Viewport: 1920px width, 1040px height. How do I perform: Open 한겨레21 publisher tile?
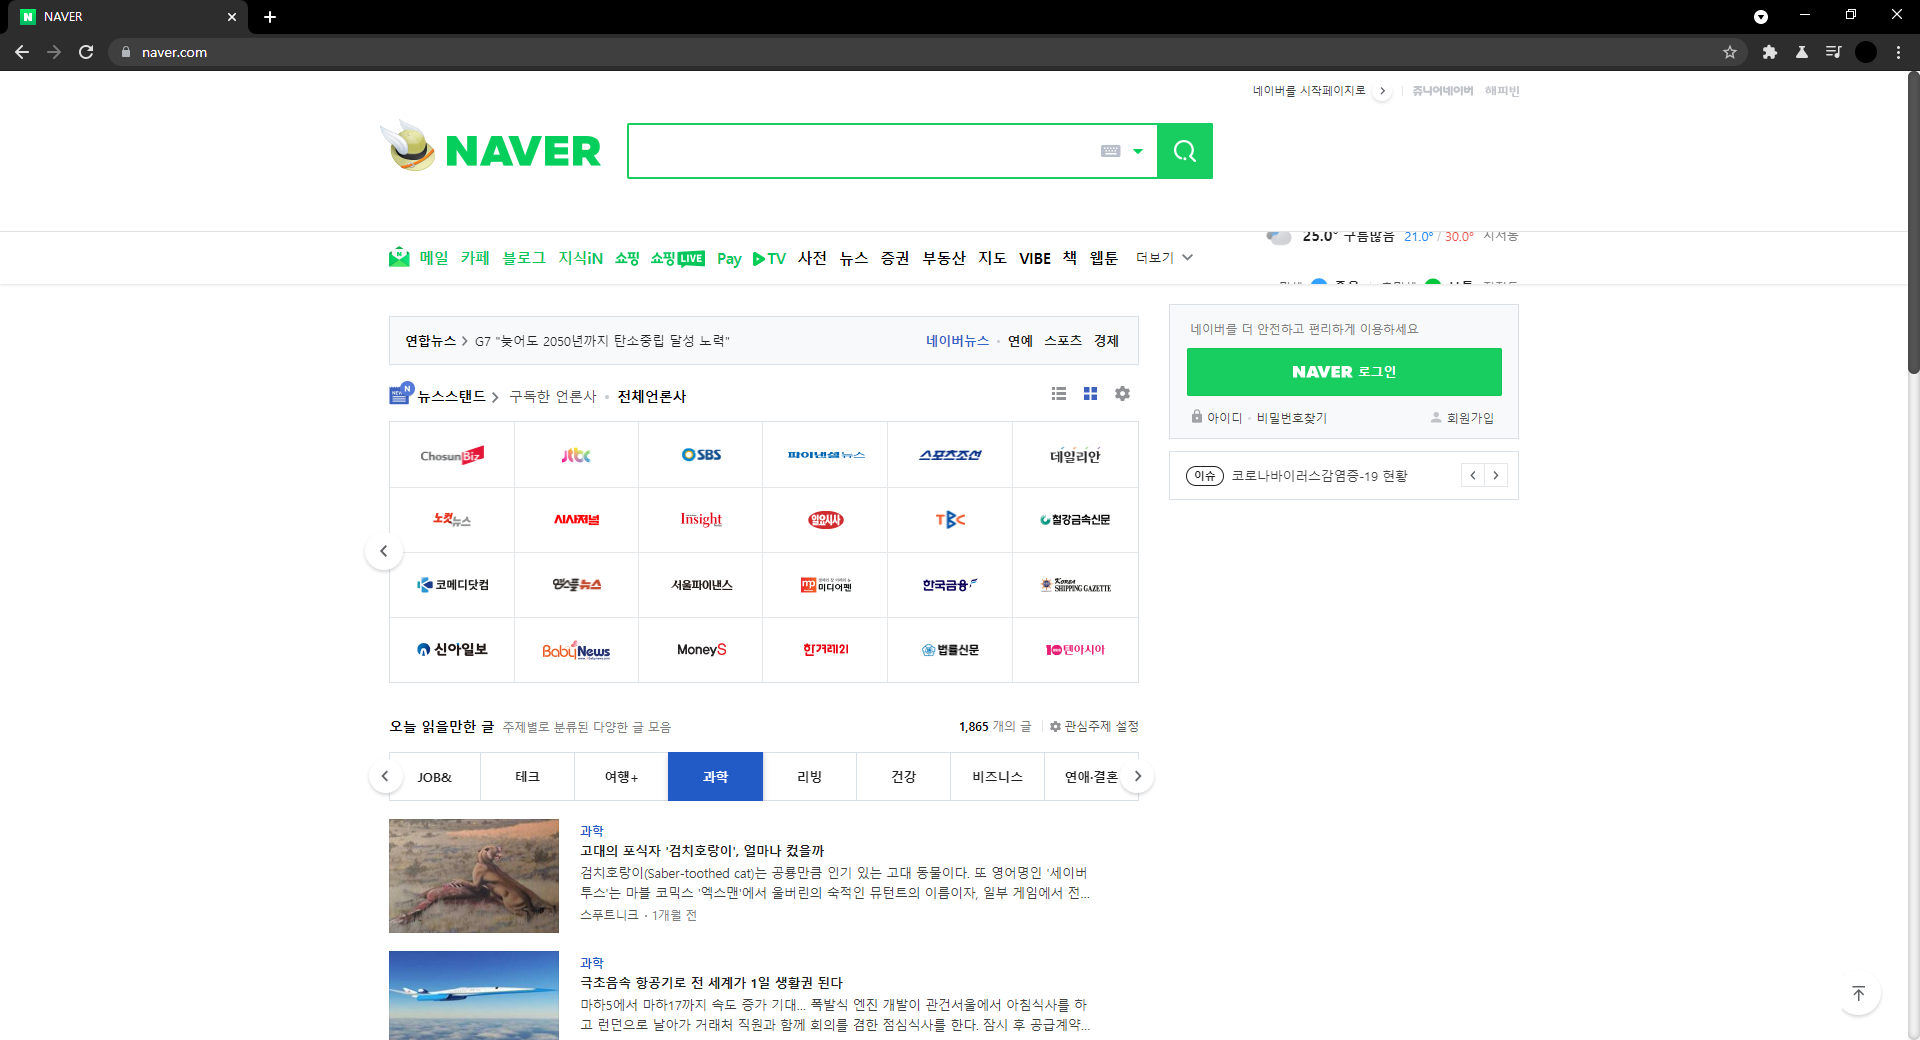pyautogui.click(x=825, y=650)
